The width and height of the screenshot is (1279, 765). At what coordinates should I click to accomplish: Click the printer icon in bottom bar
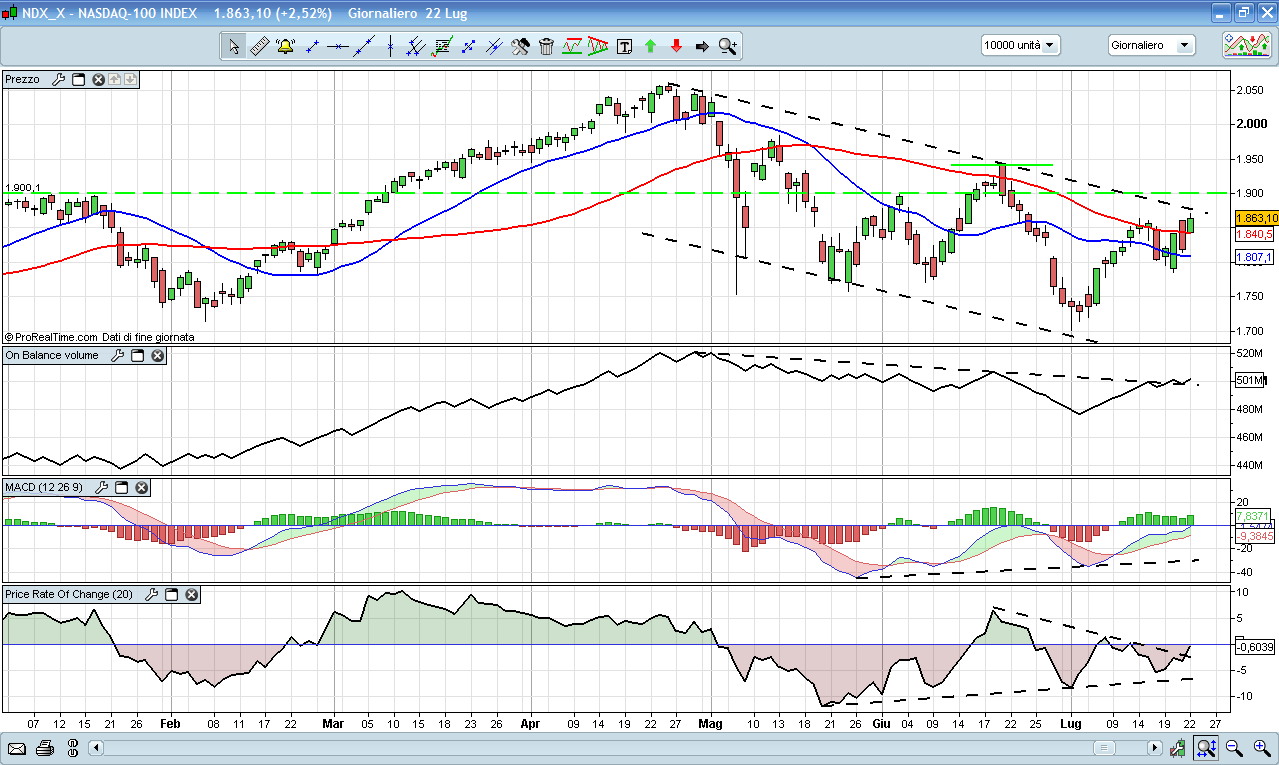[x=44, y=747]
